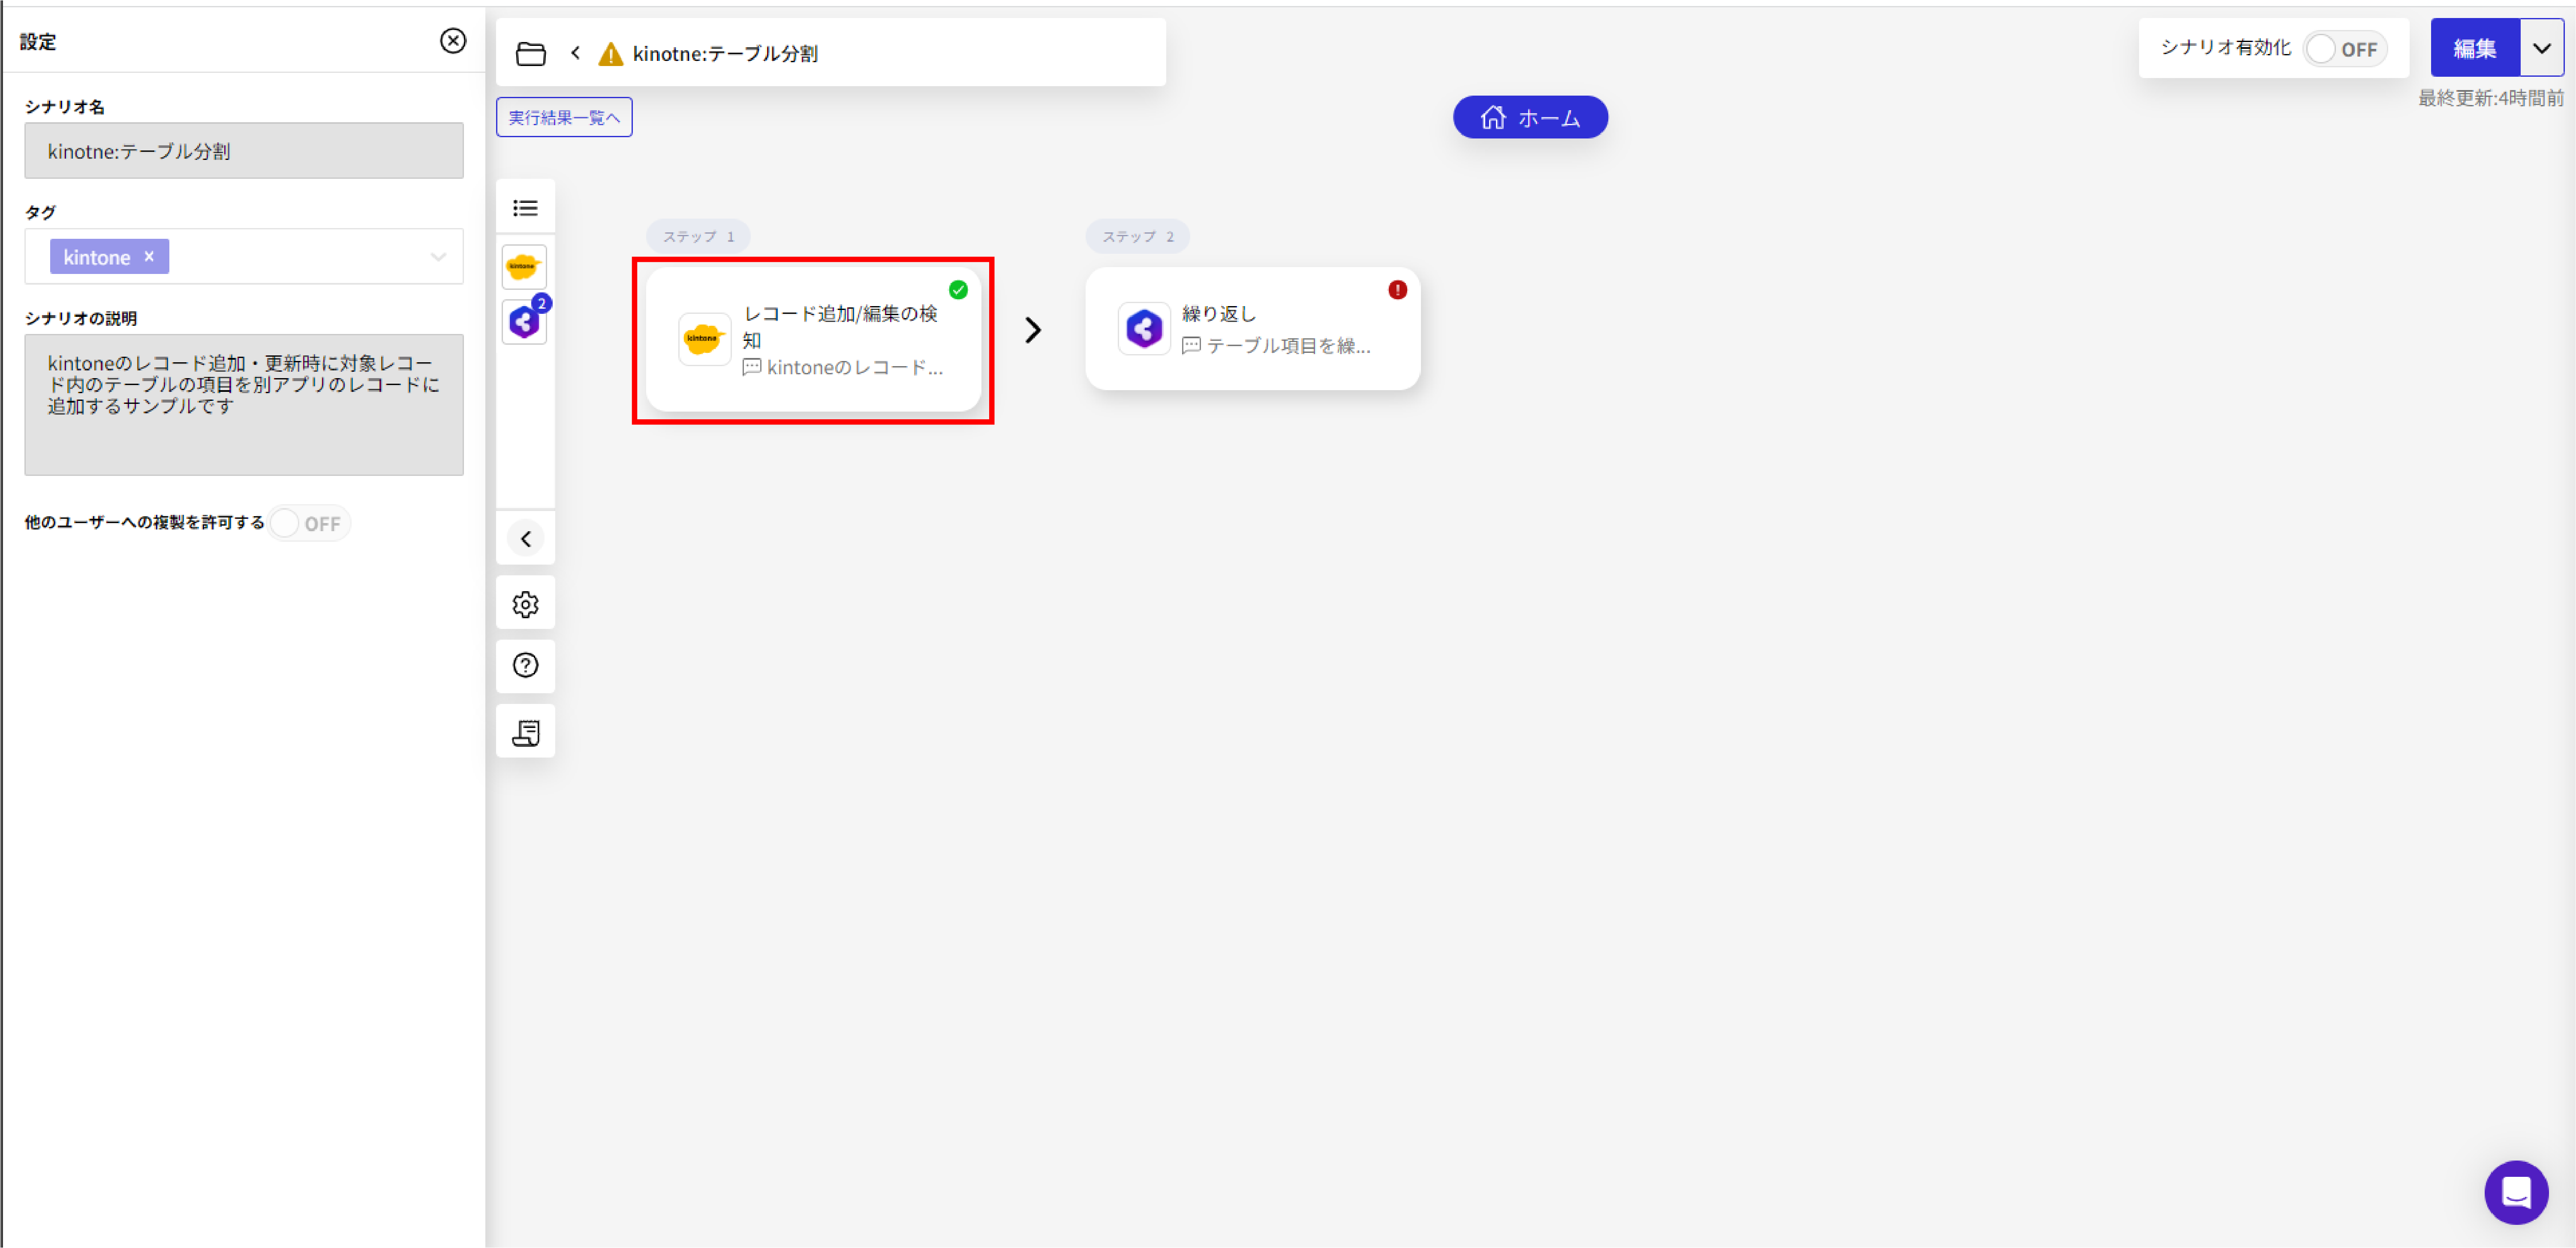Remove the kintone tag
This screenshot has width=2576, height=1248.
(x=149, y=256)
